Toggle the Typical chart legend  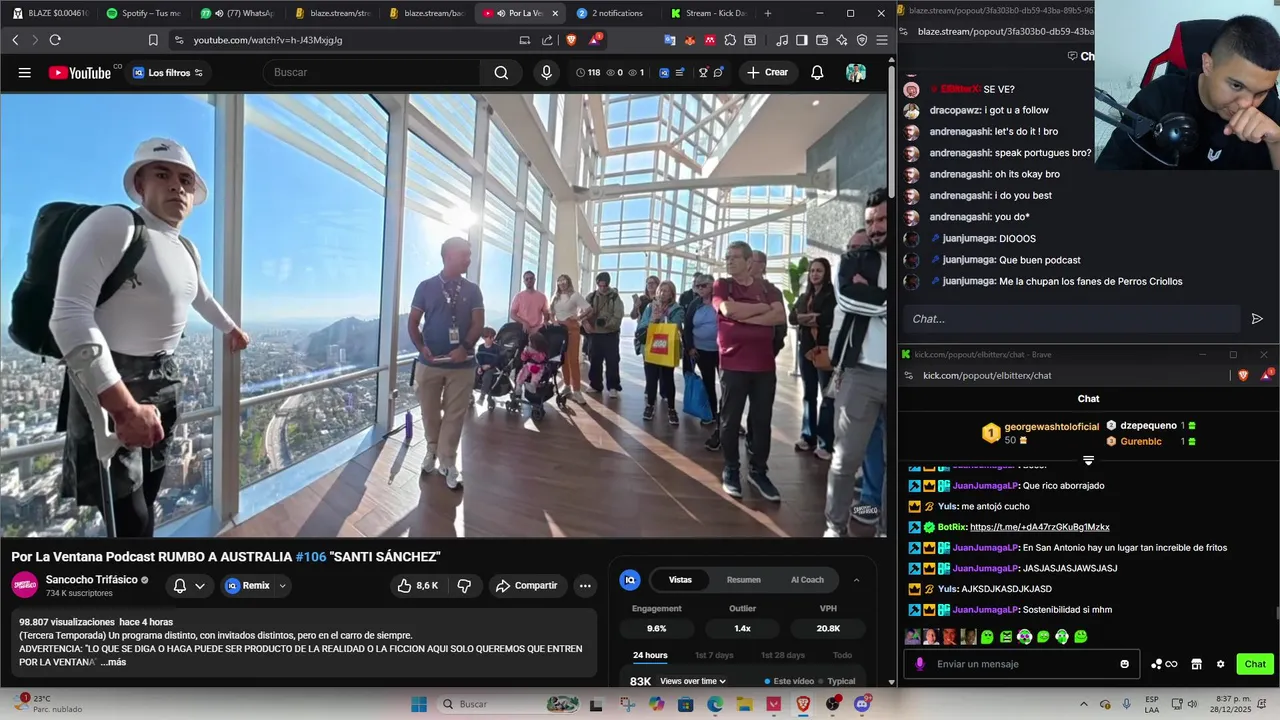pyautogui.click(x=837, y=681)
